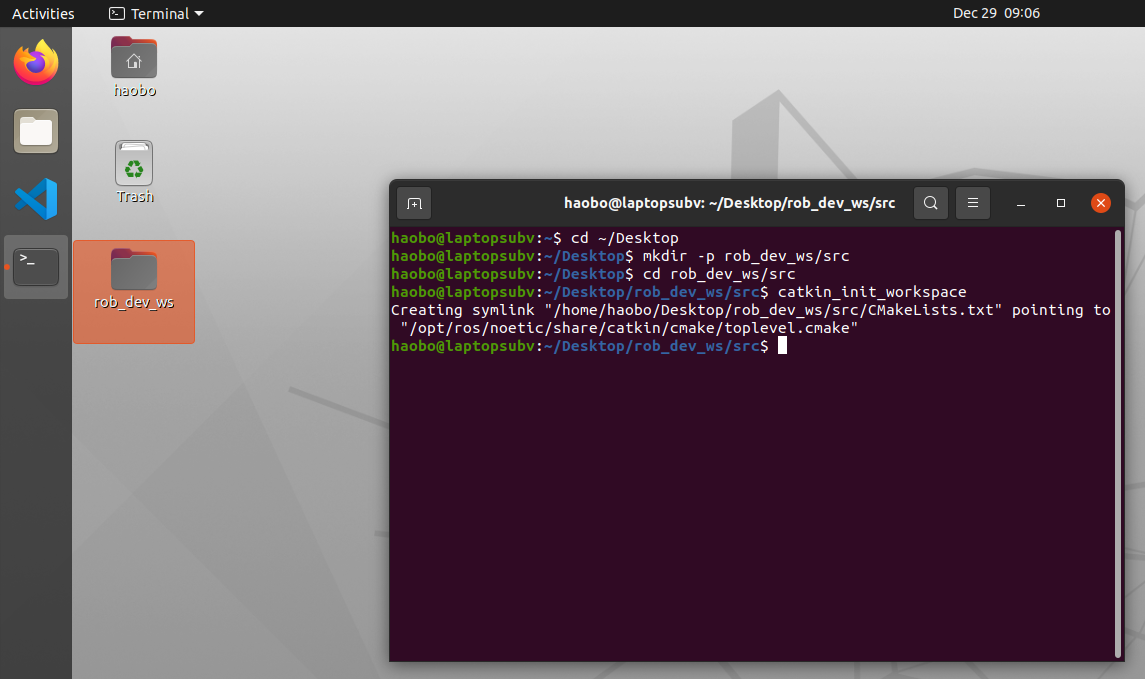Select the haobo home folder icon

(x=134, y=67)
